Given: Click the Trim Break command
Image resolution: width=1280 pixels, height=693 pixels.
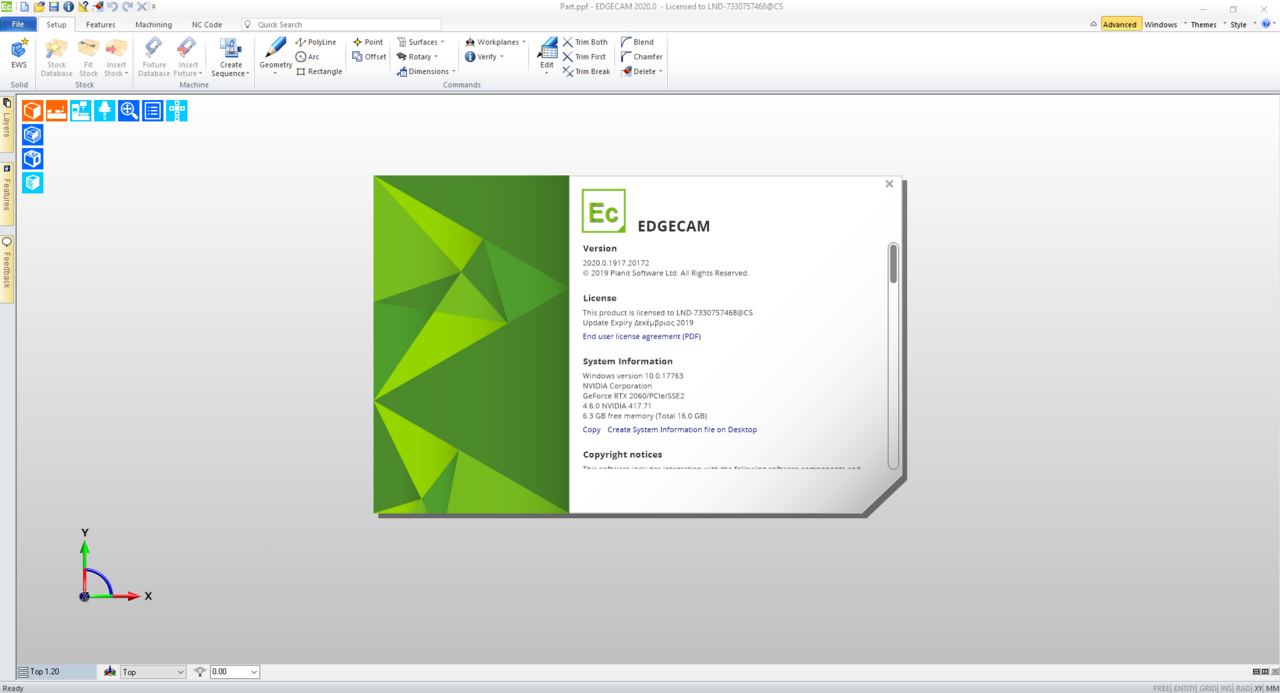Looking at the screenshot, I should (586, 71).
